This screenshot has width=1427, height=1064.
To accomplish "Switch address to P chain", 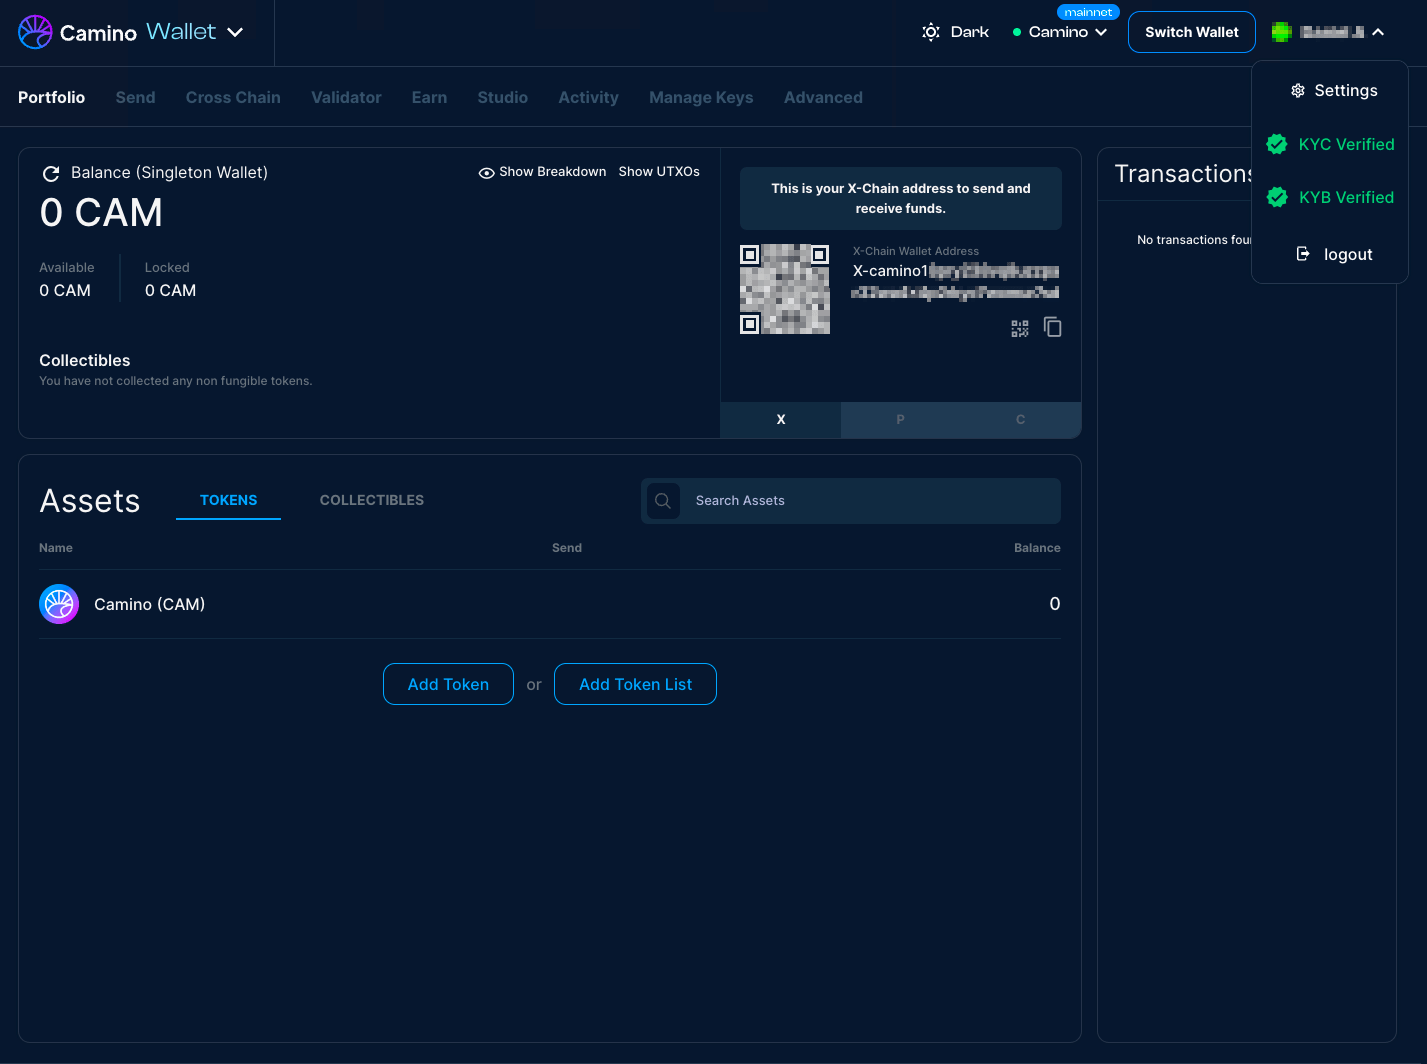I will pyautogui.click(x=900, y=420).
